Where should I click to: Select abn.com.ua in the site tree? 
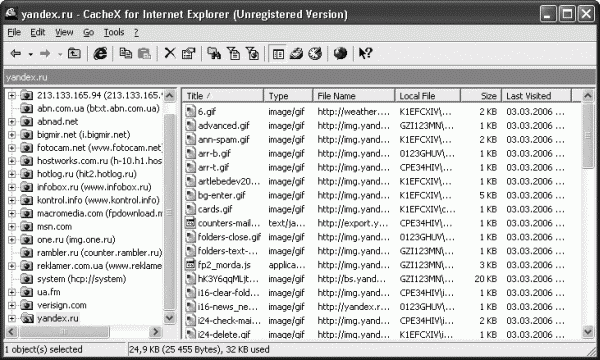pyautogui.click(x=98, y=109)
